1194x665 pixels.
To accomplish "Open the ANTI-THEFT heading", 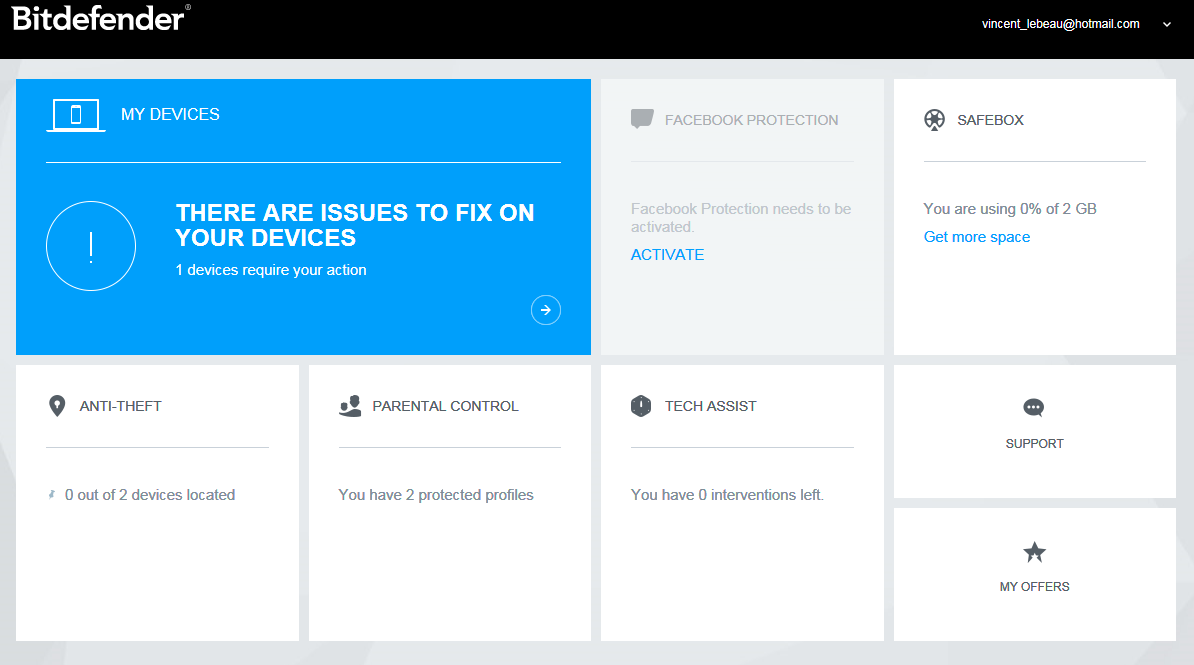I will click(120, 406).
